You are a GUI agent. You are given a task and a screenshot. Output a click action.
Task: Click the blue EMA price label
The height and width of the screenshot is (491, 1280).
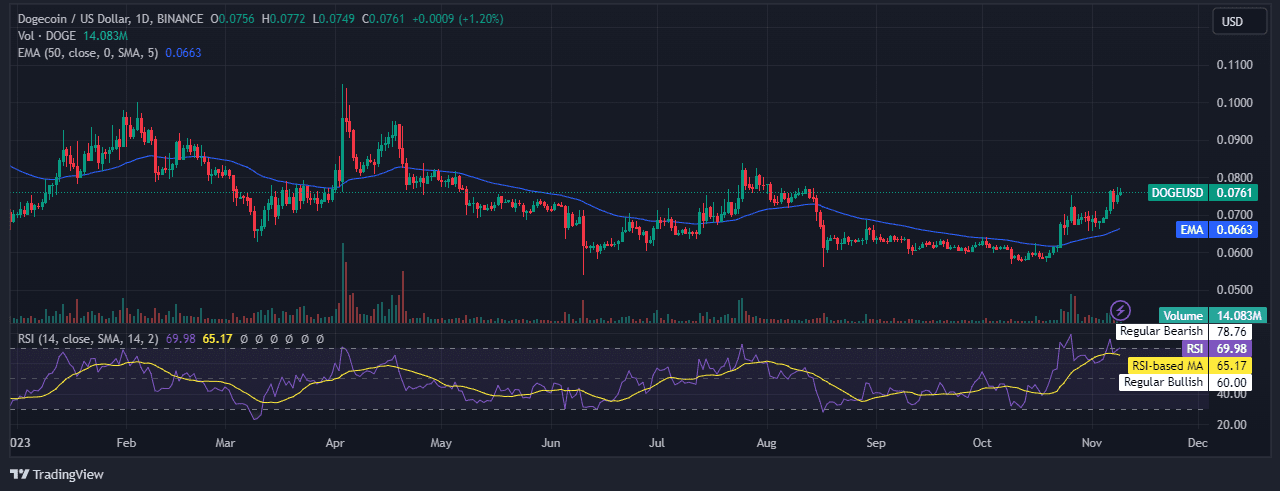coord(1191,229)
